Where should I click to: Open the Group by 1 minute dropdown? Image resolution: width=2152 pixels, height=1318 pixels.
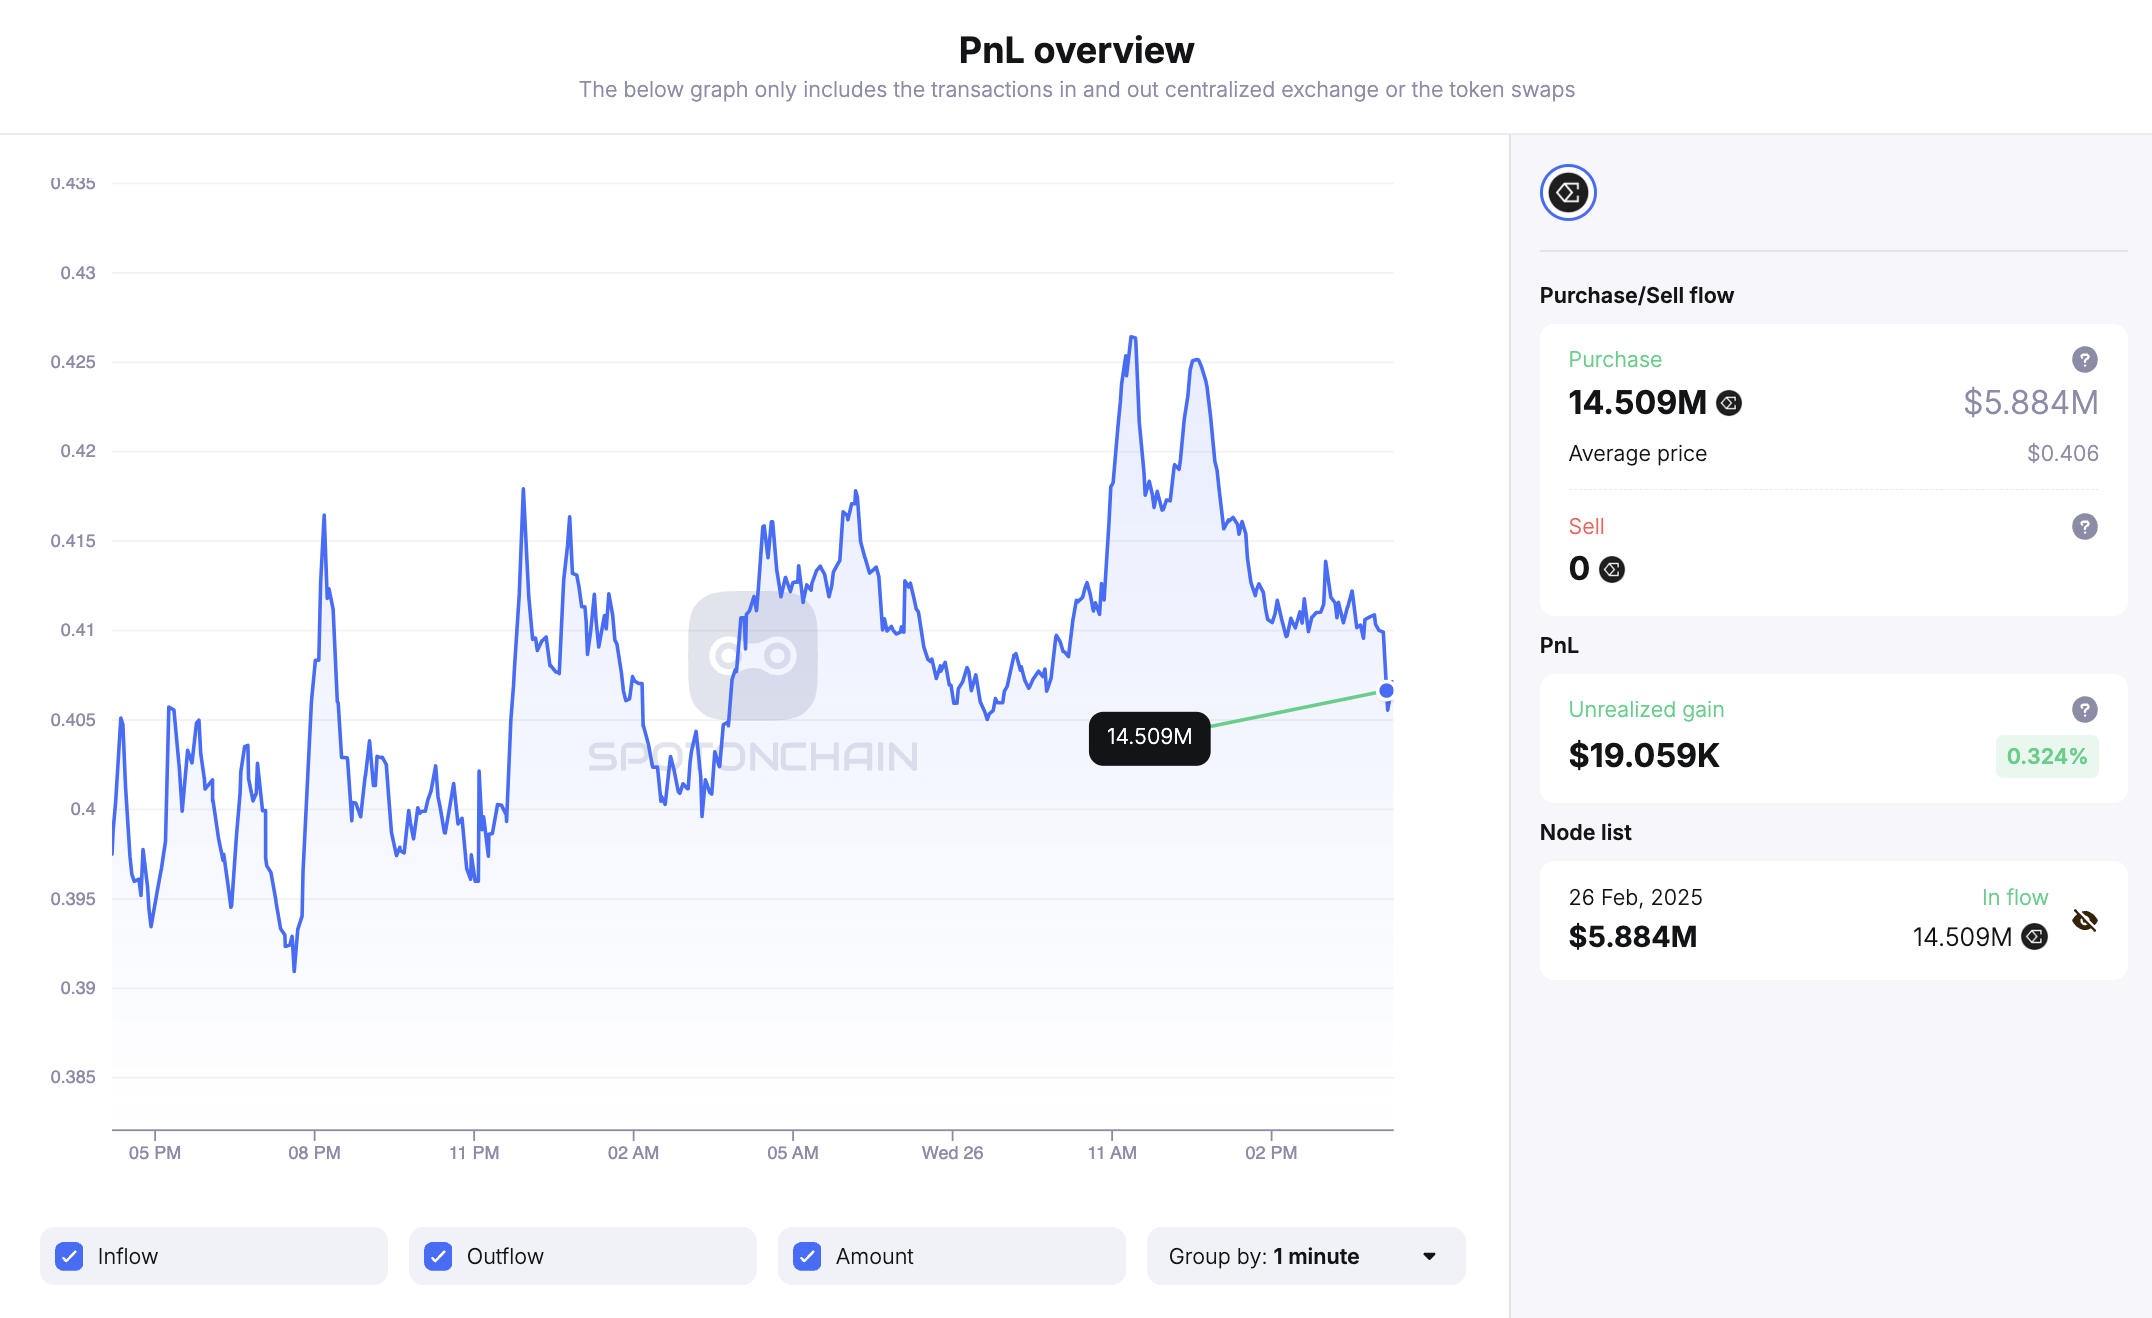[x=1305, y=1256]
